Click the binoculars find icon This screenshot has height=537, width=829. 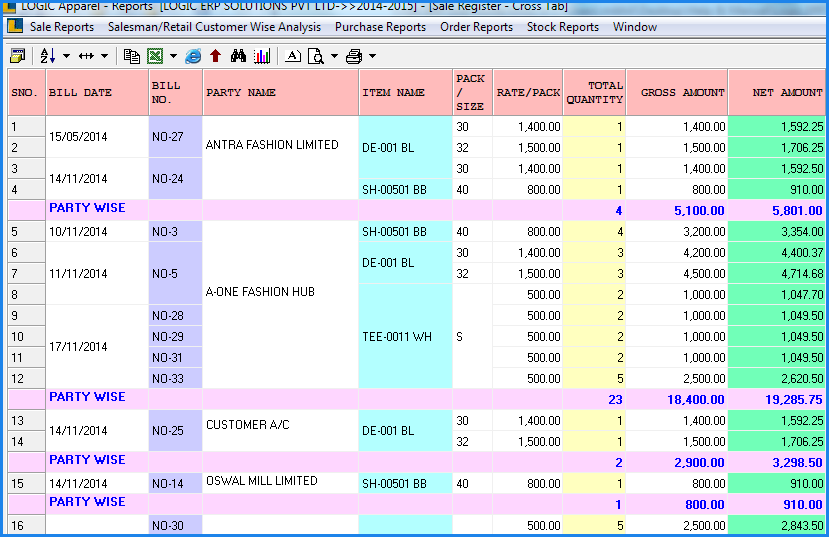click(238, 55)
